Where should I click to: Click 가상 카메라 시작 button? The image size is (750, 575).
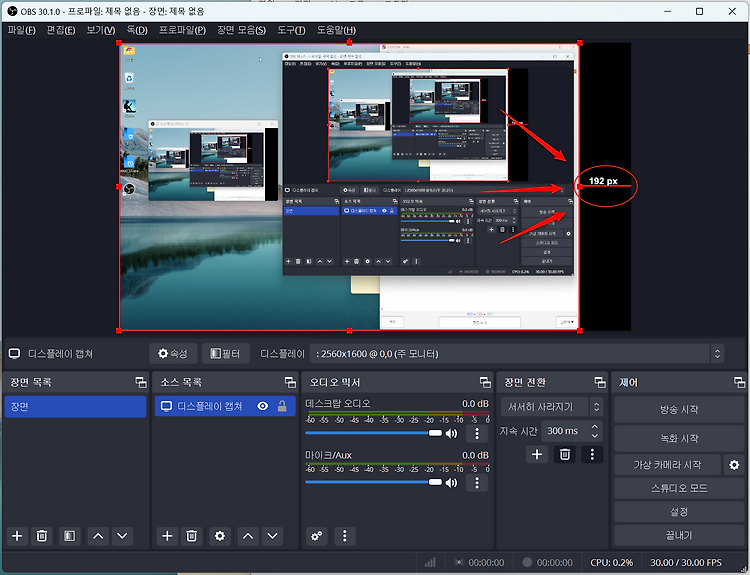click(x=667, y=464)
